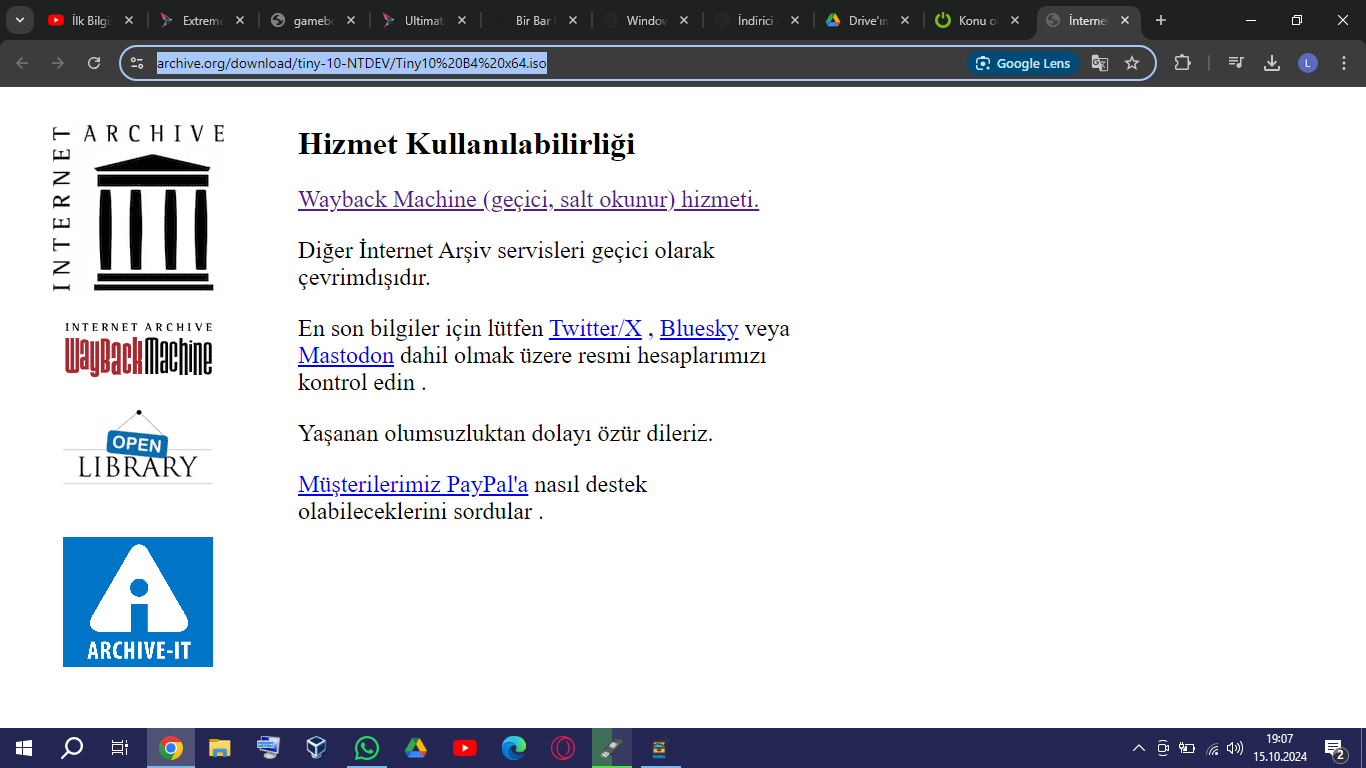Click the archive.org URL in address bar
1366x768 pixels.
351,63
